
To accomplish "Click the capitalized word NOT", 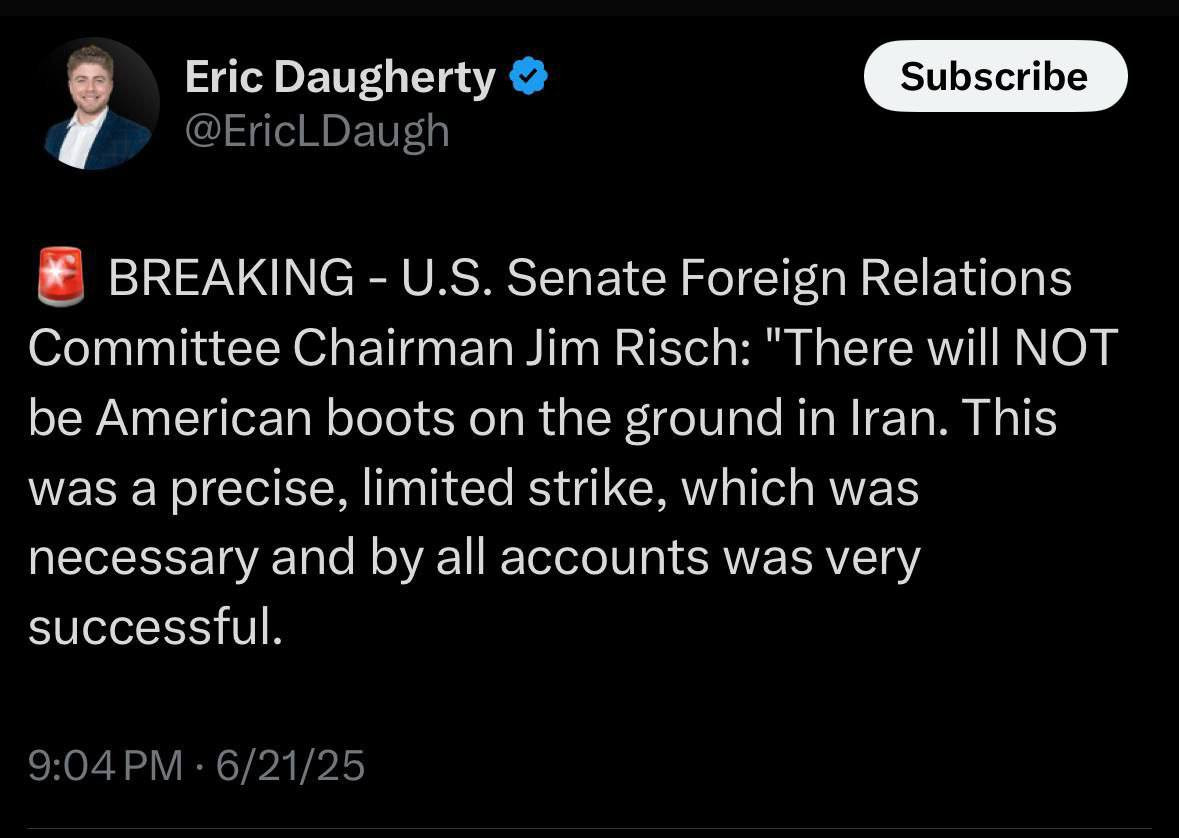I will point(1065,348).
